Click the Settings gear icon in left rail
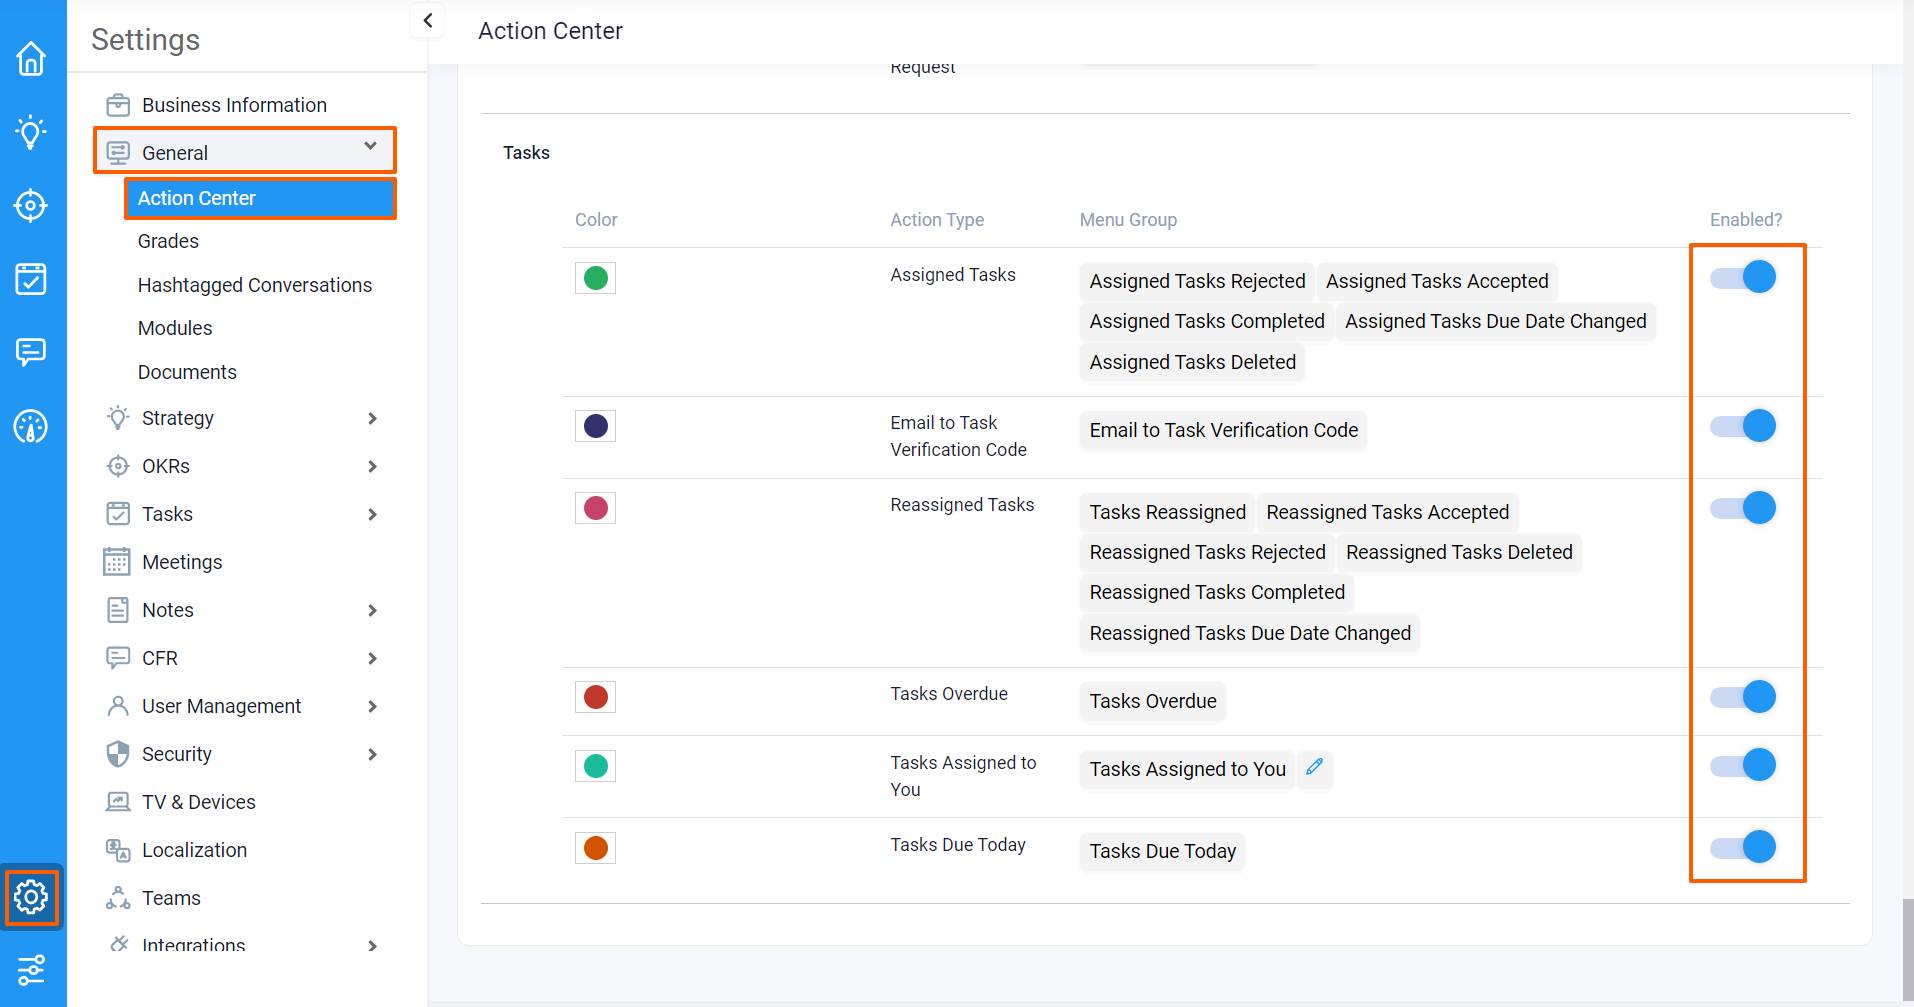The image size is (1914, 1007). [x=31, y=897]
